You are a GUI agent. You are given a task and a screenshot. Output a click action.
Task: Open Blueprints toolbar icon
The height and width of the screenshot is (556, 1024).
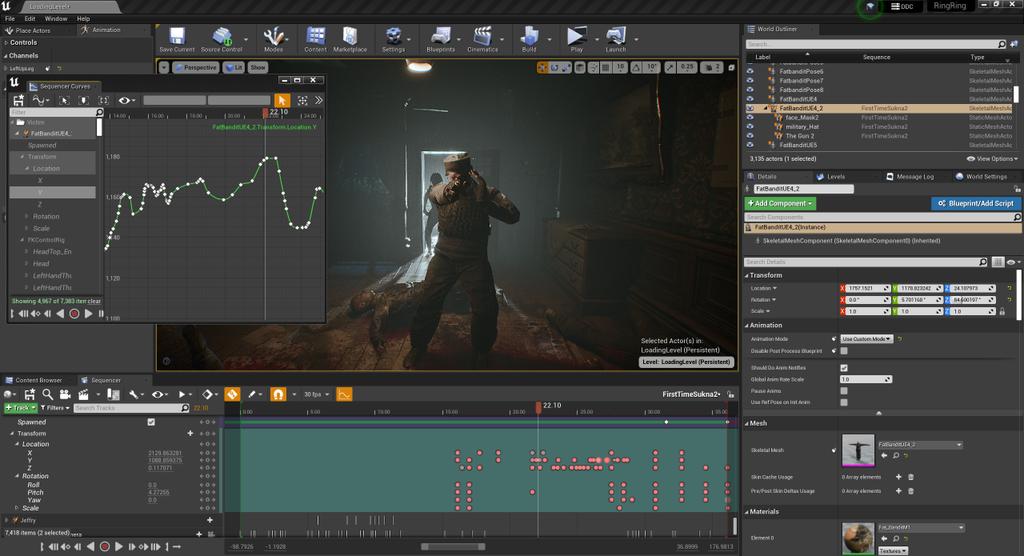click(x=441, y=39)
